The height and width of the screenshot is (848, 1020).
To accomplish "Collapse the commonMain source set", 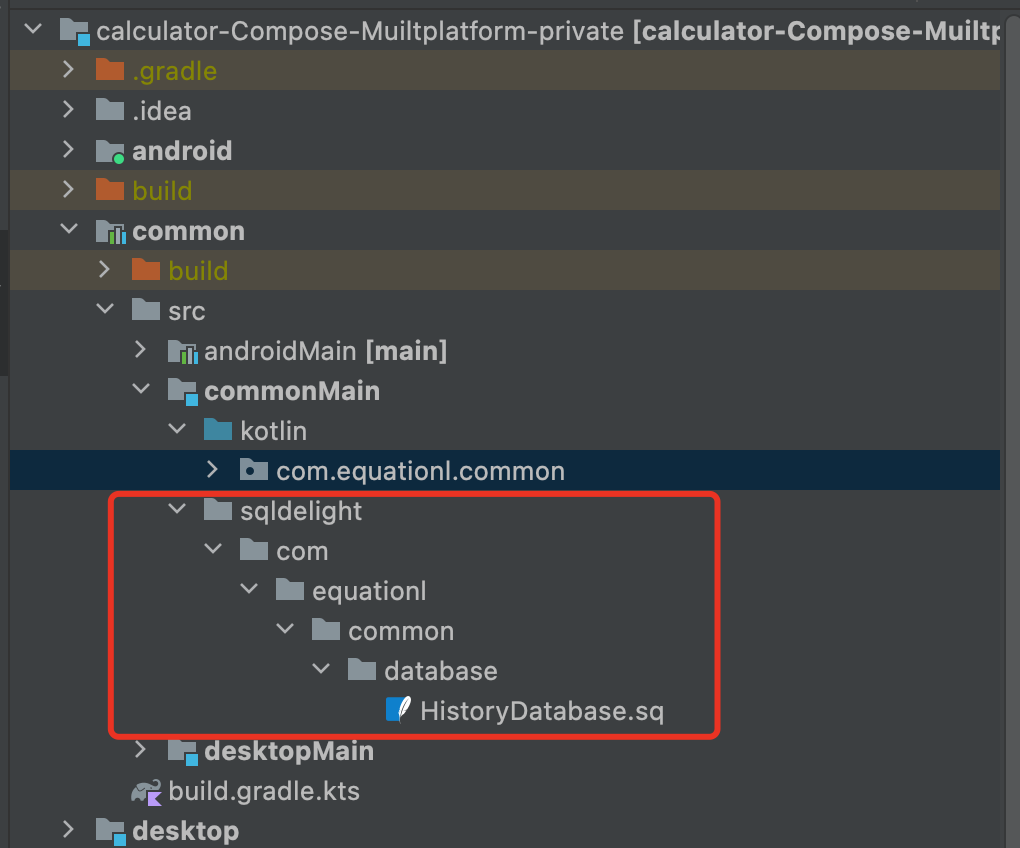I will coord(141,389).
